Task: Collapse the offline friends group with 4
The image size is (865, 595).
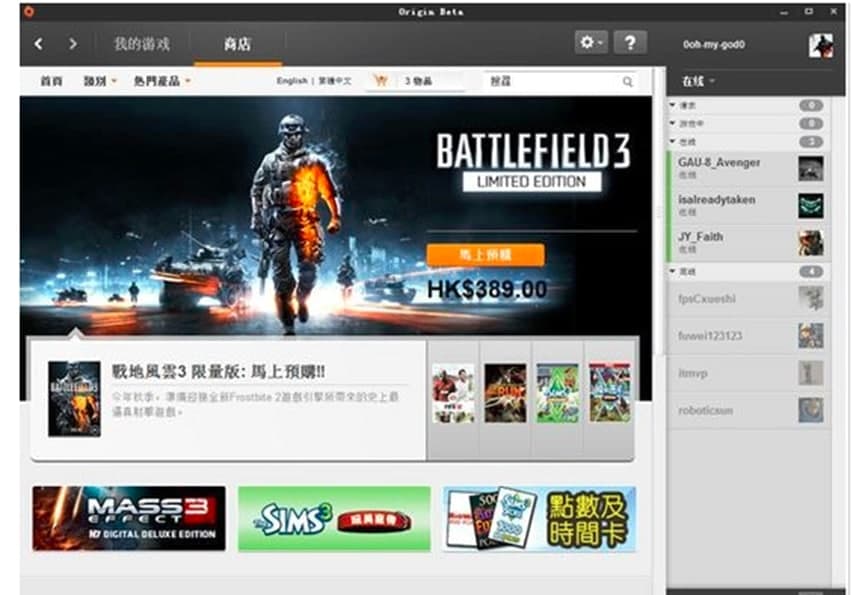Action: tap(674, 272)
